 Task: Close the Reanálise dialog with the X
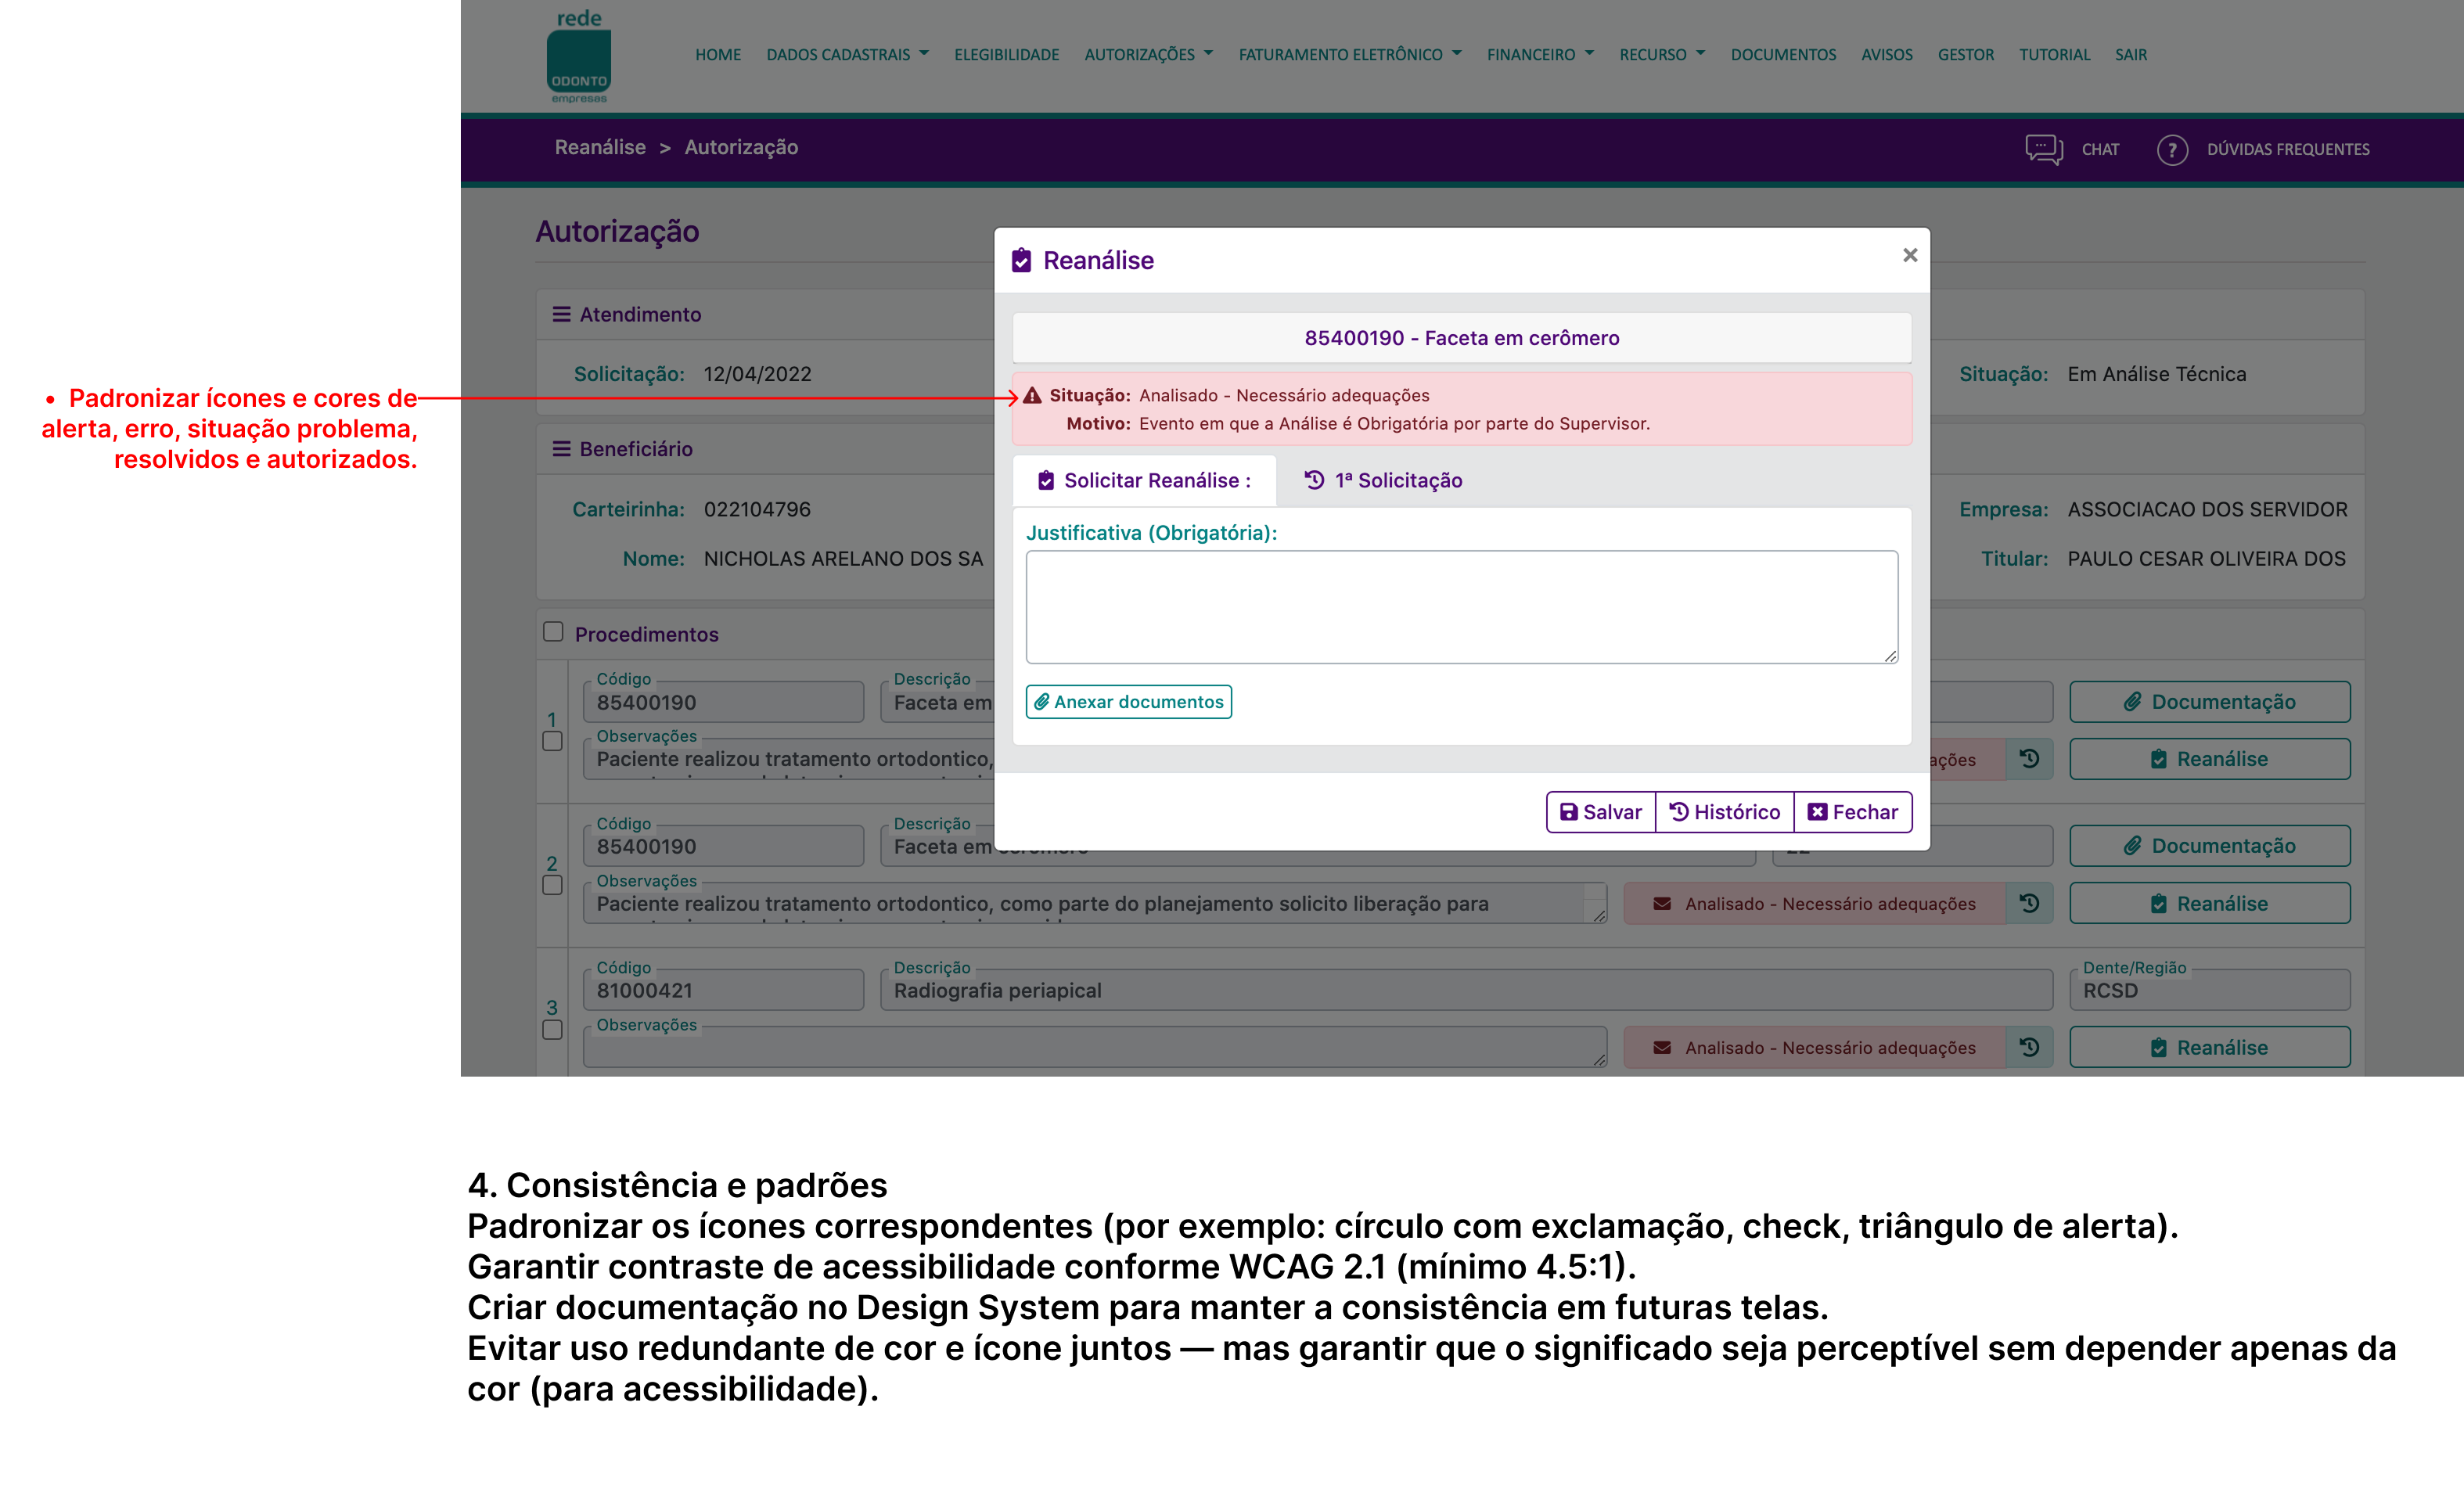[x=1909, y=256]
